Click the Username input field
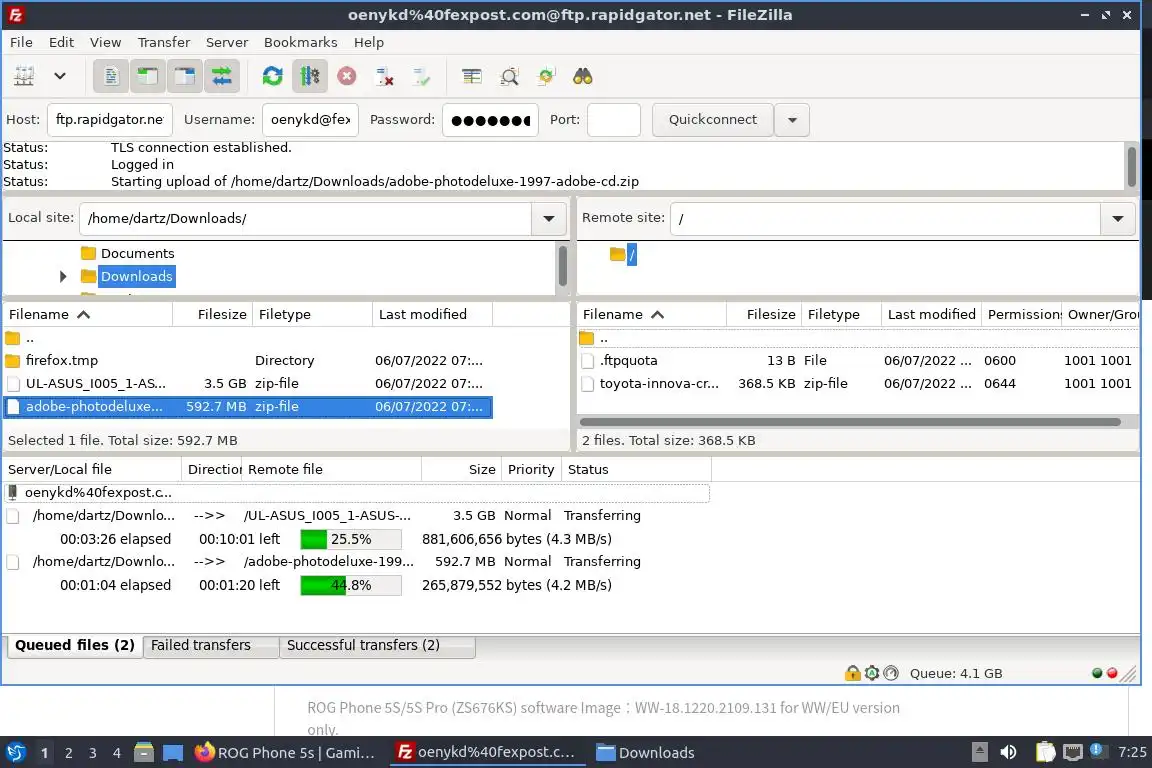The image size is (1152, 768). [x=310, y=120]
